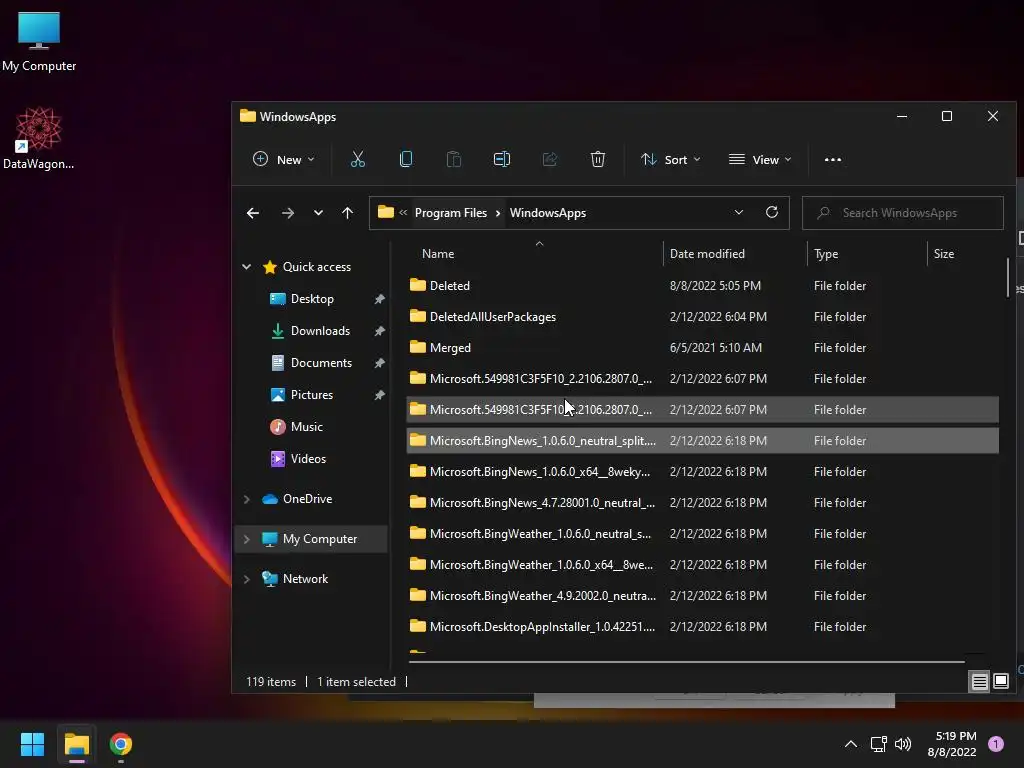Select the Microsoft.BingWeather_4.9.2002.0_neutral folder
The width and height of the screenshot is (1024, 768).
point(702,596)
